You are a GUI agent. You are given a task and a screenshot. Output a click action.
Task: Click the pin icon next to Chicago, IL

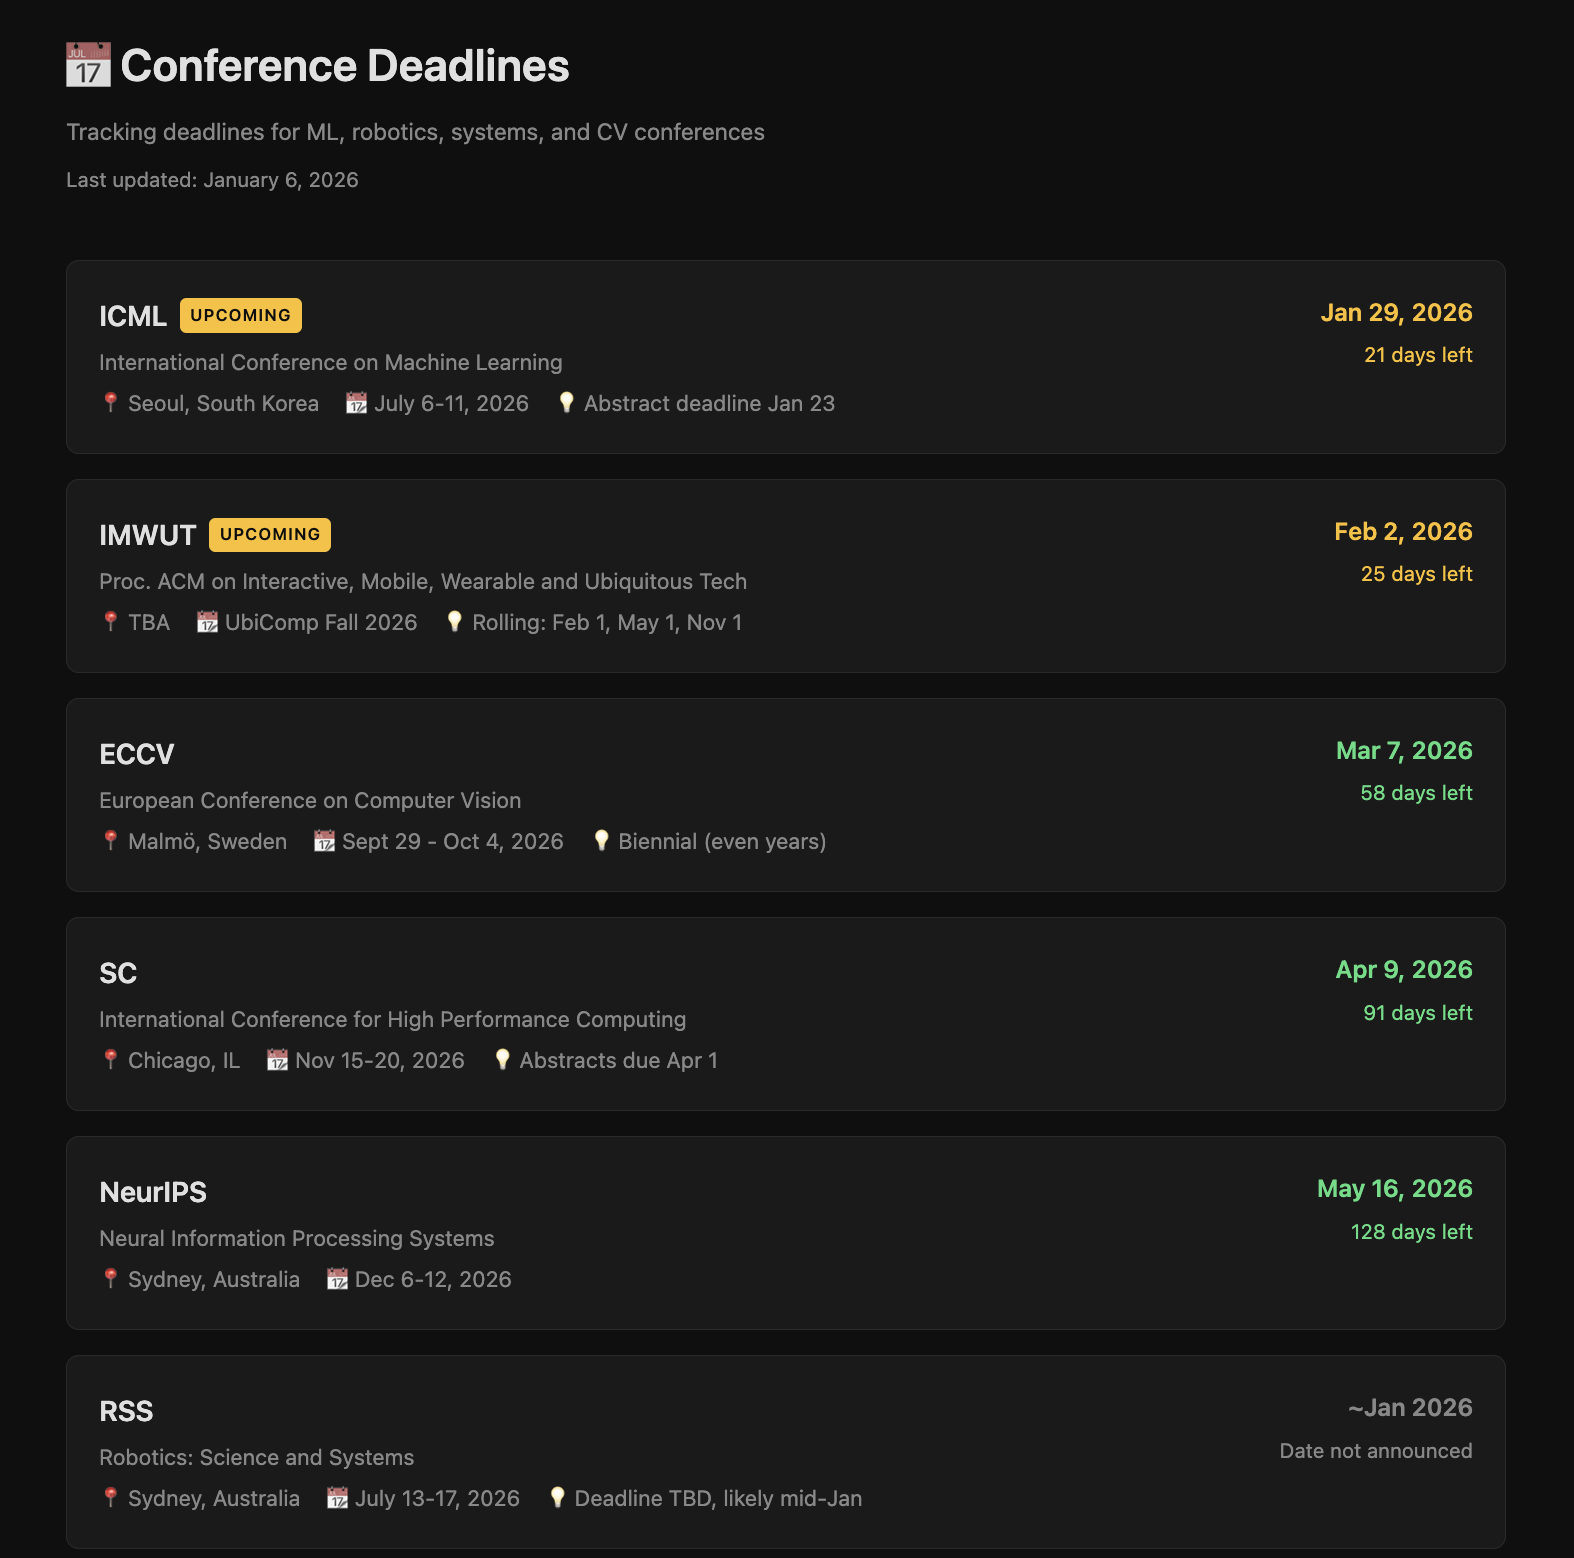click(x=109, y=1060)
